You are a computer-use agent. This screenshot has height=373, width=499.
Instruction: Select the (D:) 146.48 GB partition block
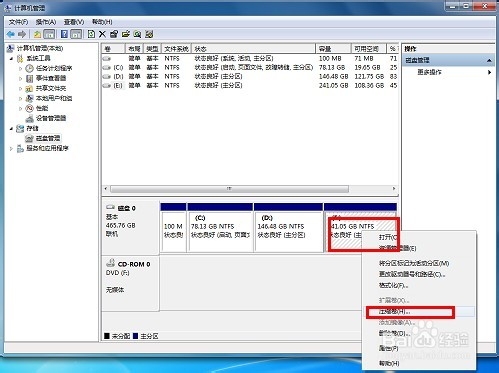click(x=288, y=228)
